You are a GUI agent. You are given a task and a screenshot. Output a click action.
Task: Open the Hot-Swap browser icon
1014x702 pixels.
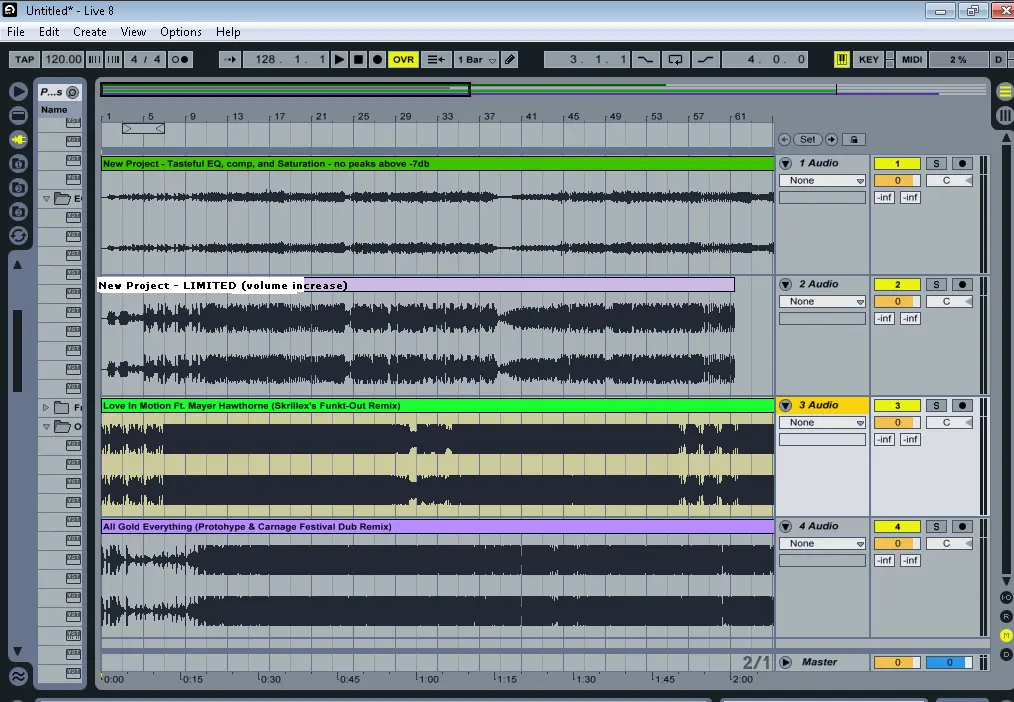(18, 235)
